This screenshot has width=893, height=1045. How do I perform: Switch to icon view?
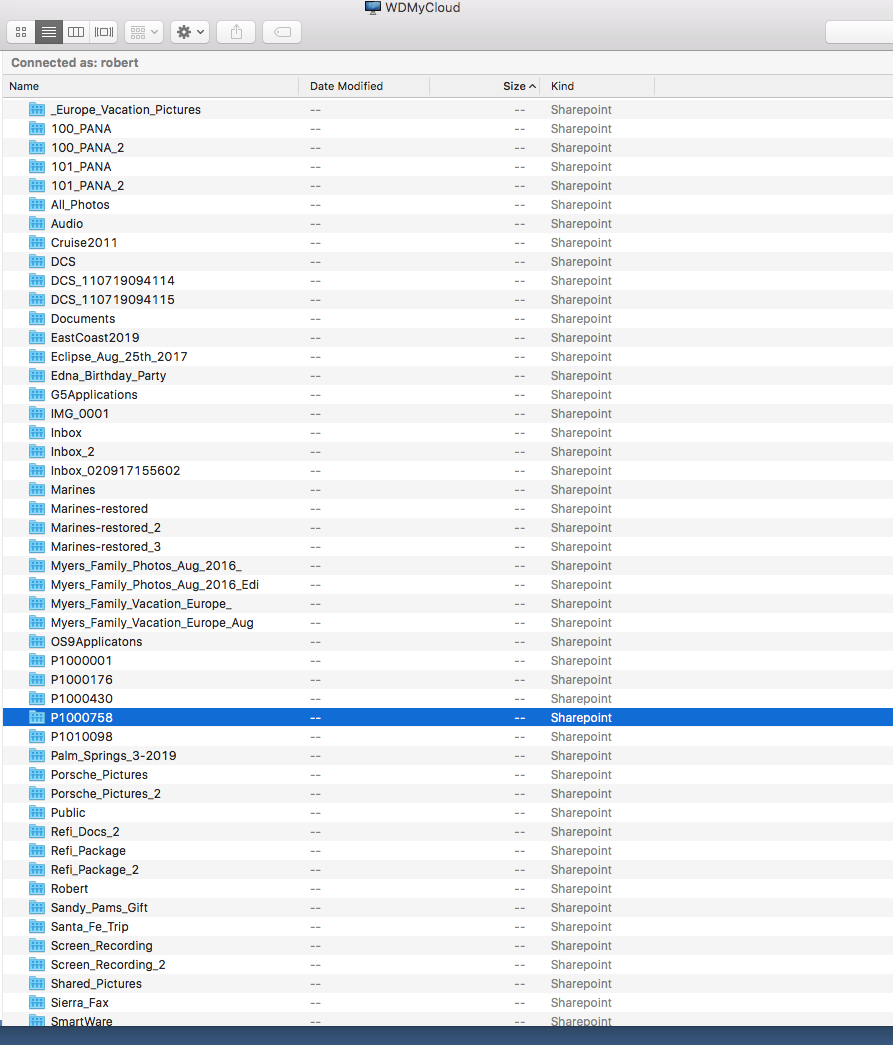[21, 32]
